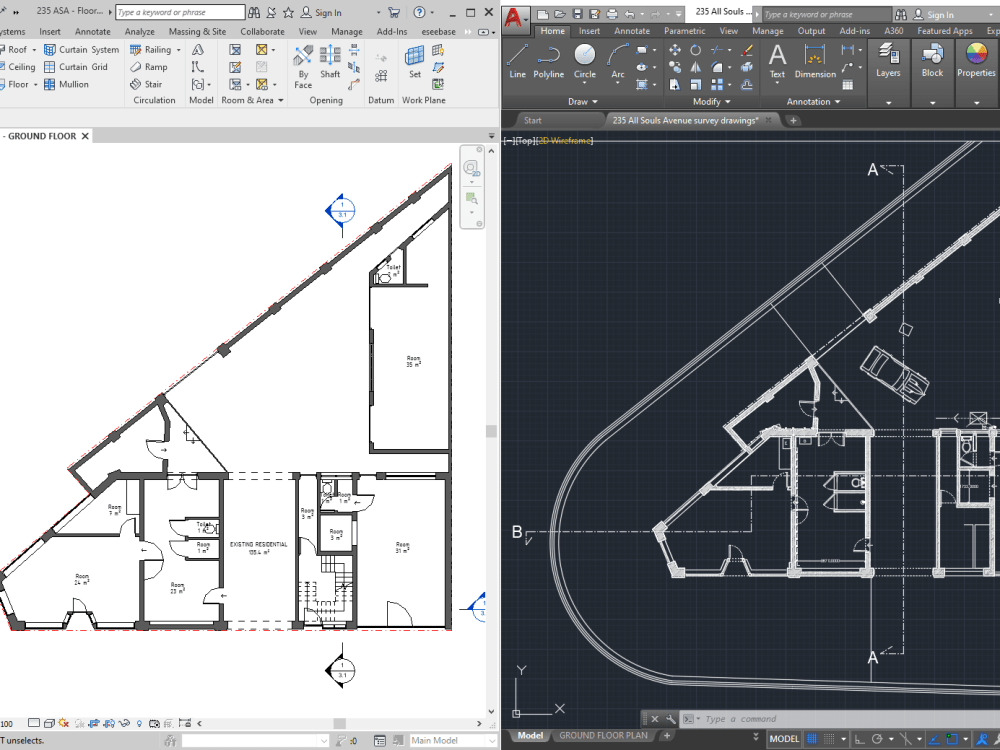Image resolution: width=1000 pixels, height=750 pixels.
Task: Open the Parametric tab in AutoCAD
Action: [x=684, y=31]
